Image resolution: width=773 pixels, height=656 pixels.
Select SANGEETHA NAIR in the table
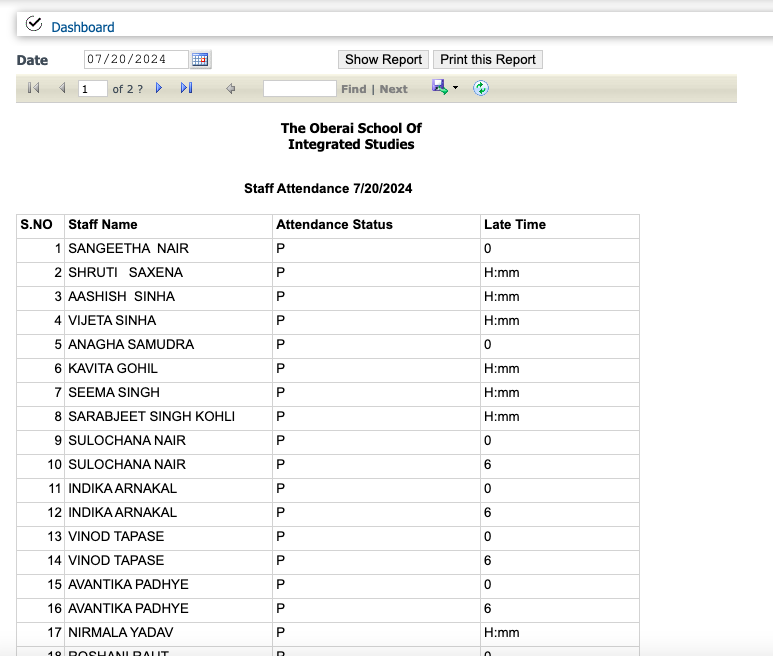[x=128, y=248]
